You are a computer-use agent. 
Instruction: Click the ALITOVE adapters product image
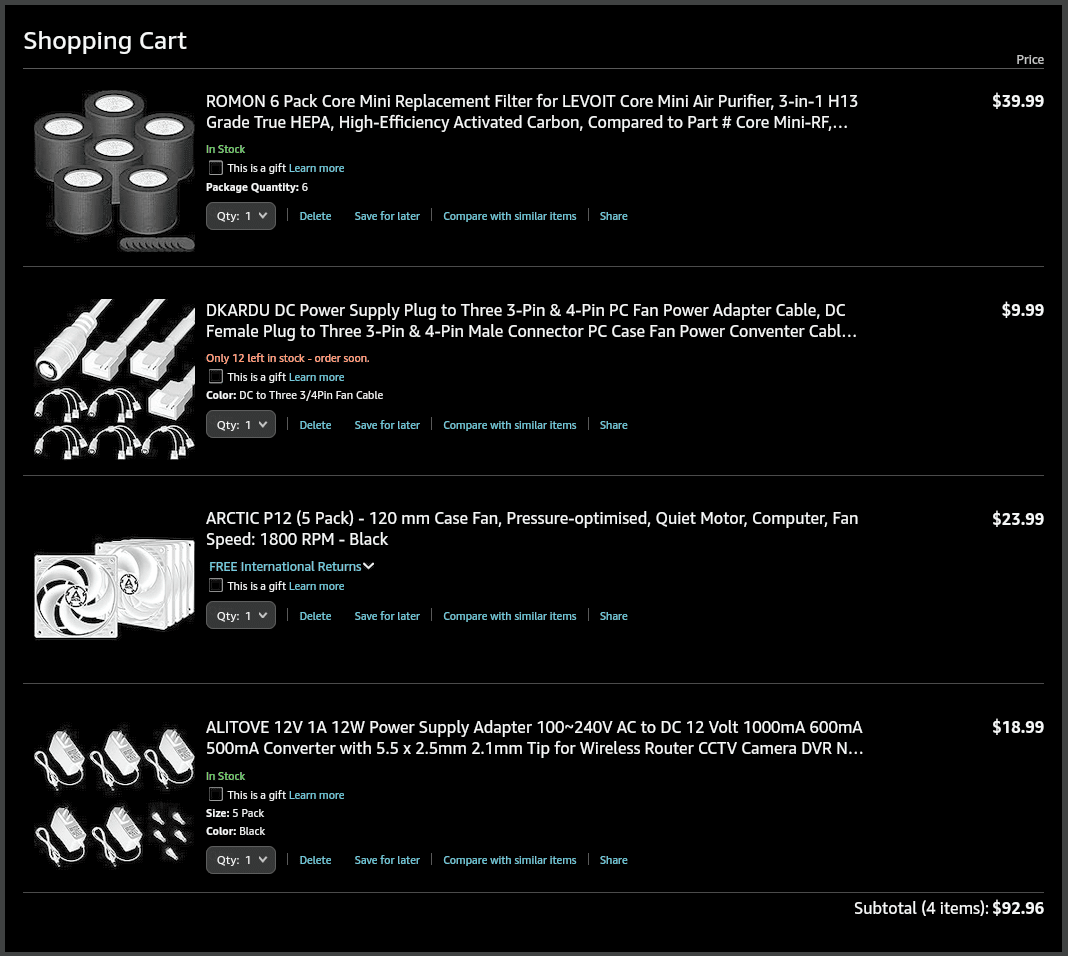[x=114, y=797]
